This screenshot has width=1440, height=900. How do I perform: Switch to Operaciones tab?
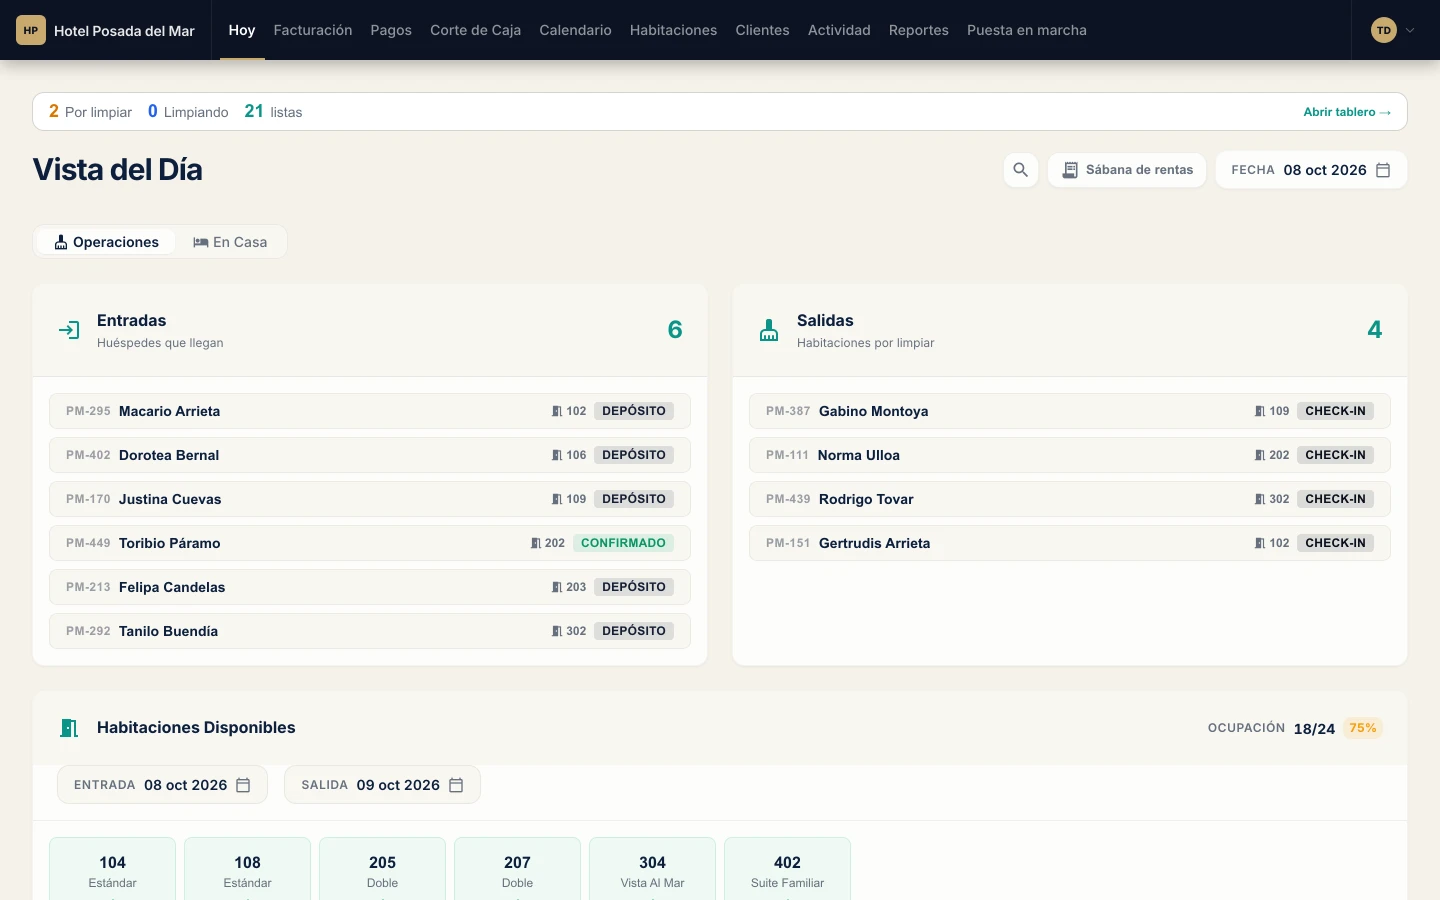[x=106, y=242]
